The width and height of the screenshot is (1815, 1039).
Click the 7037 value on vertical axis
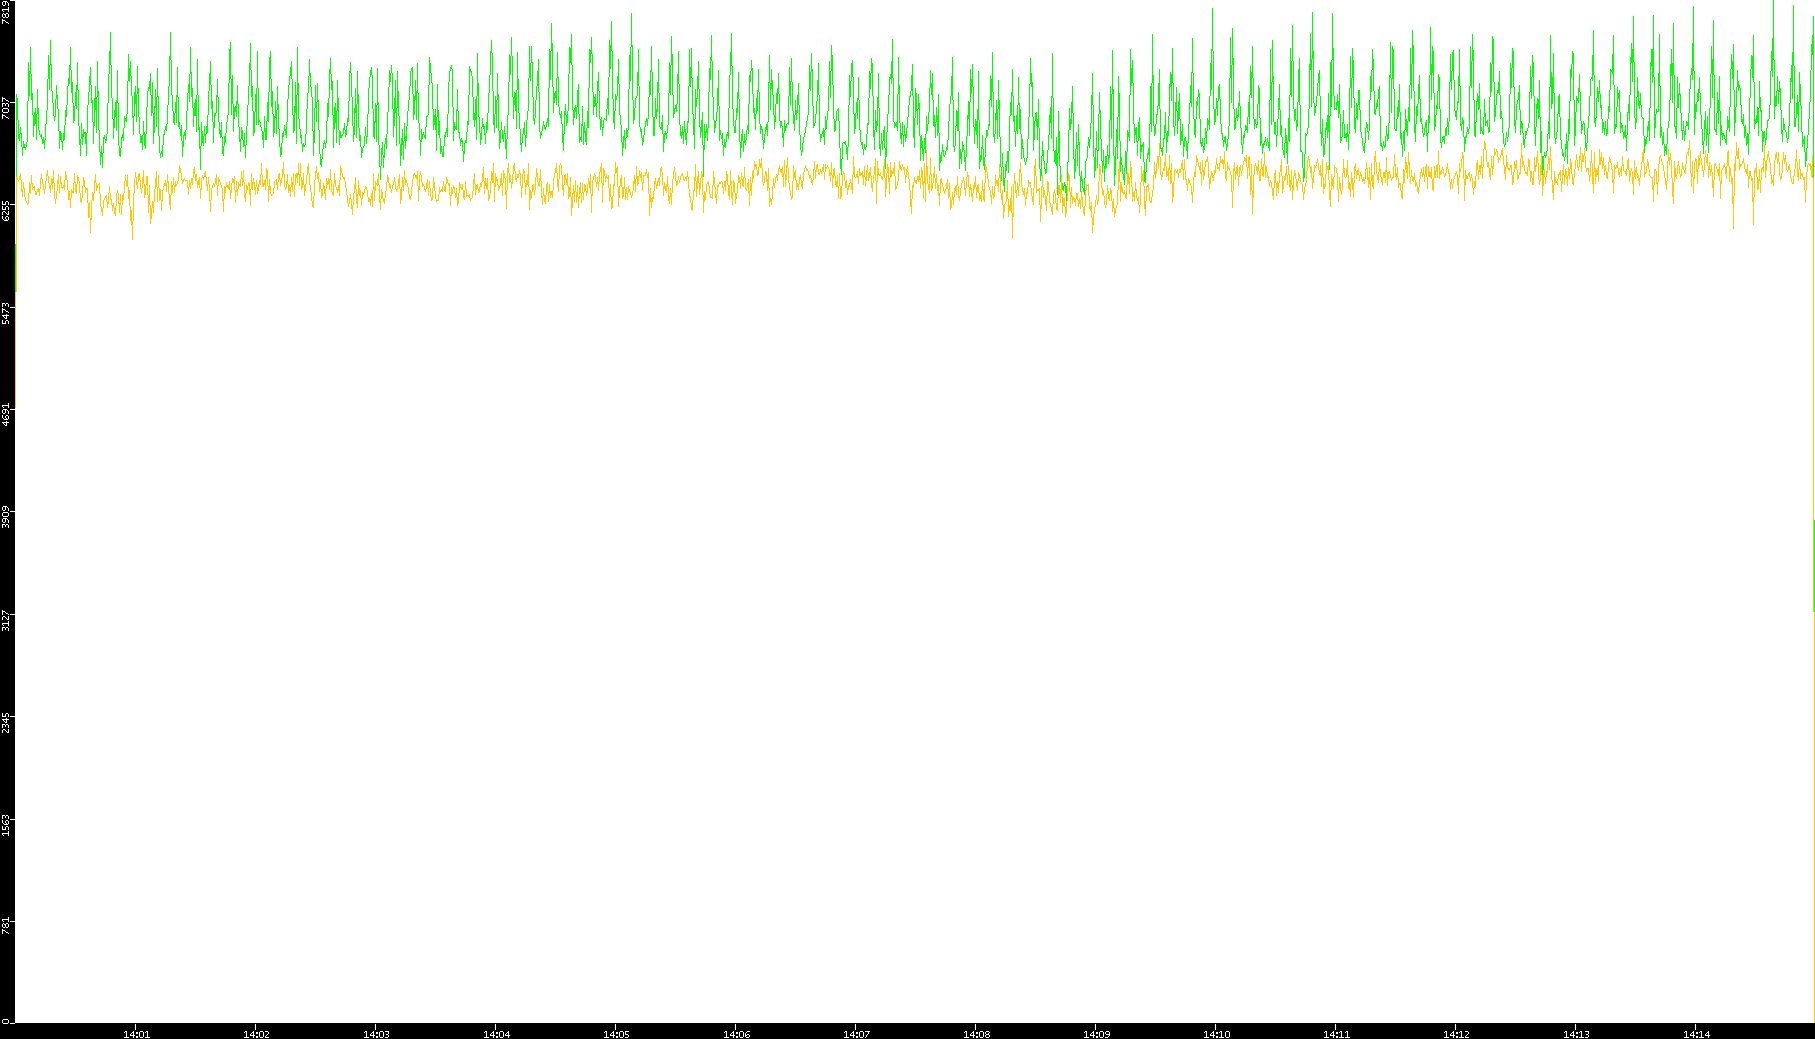[x=6, y=108]
